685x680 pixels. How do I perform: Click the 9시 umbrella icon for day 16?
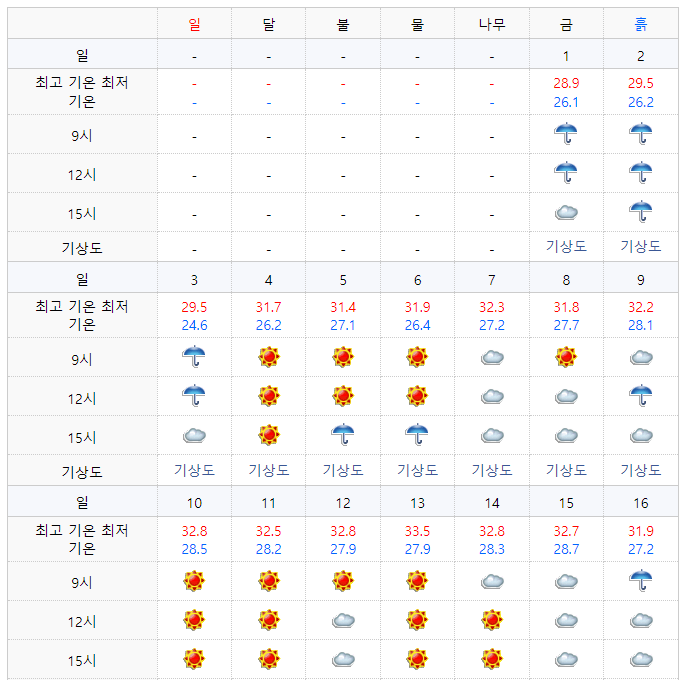[640, 580]
